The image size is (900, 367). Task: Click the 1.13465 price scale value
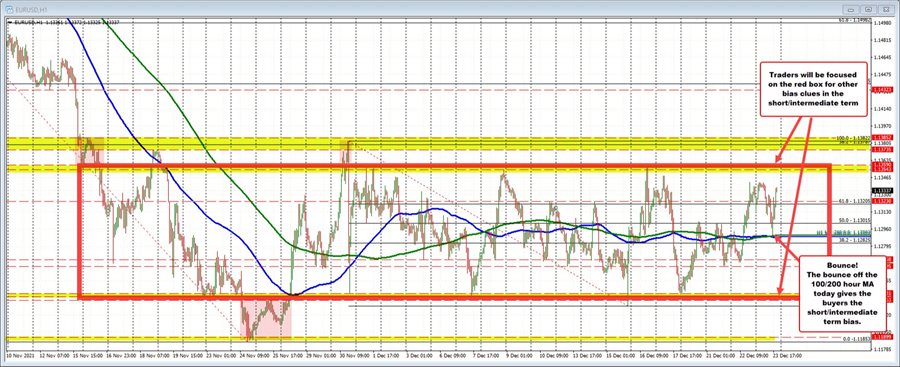pyautogui.click(x=882, y=179)
